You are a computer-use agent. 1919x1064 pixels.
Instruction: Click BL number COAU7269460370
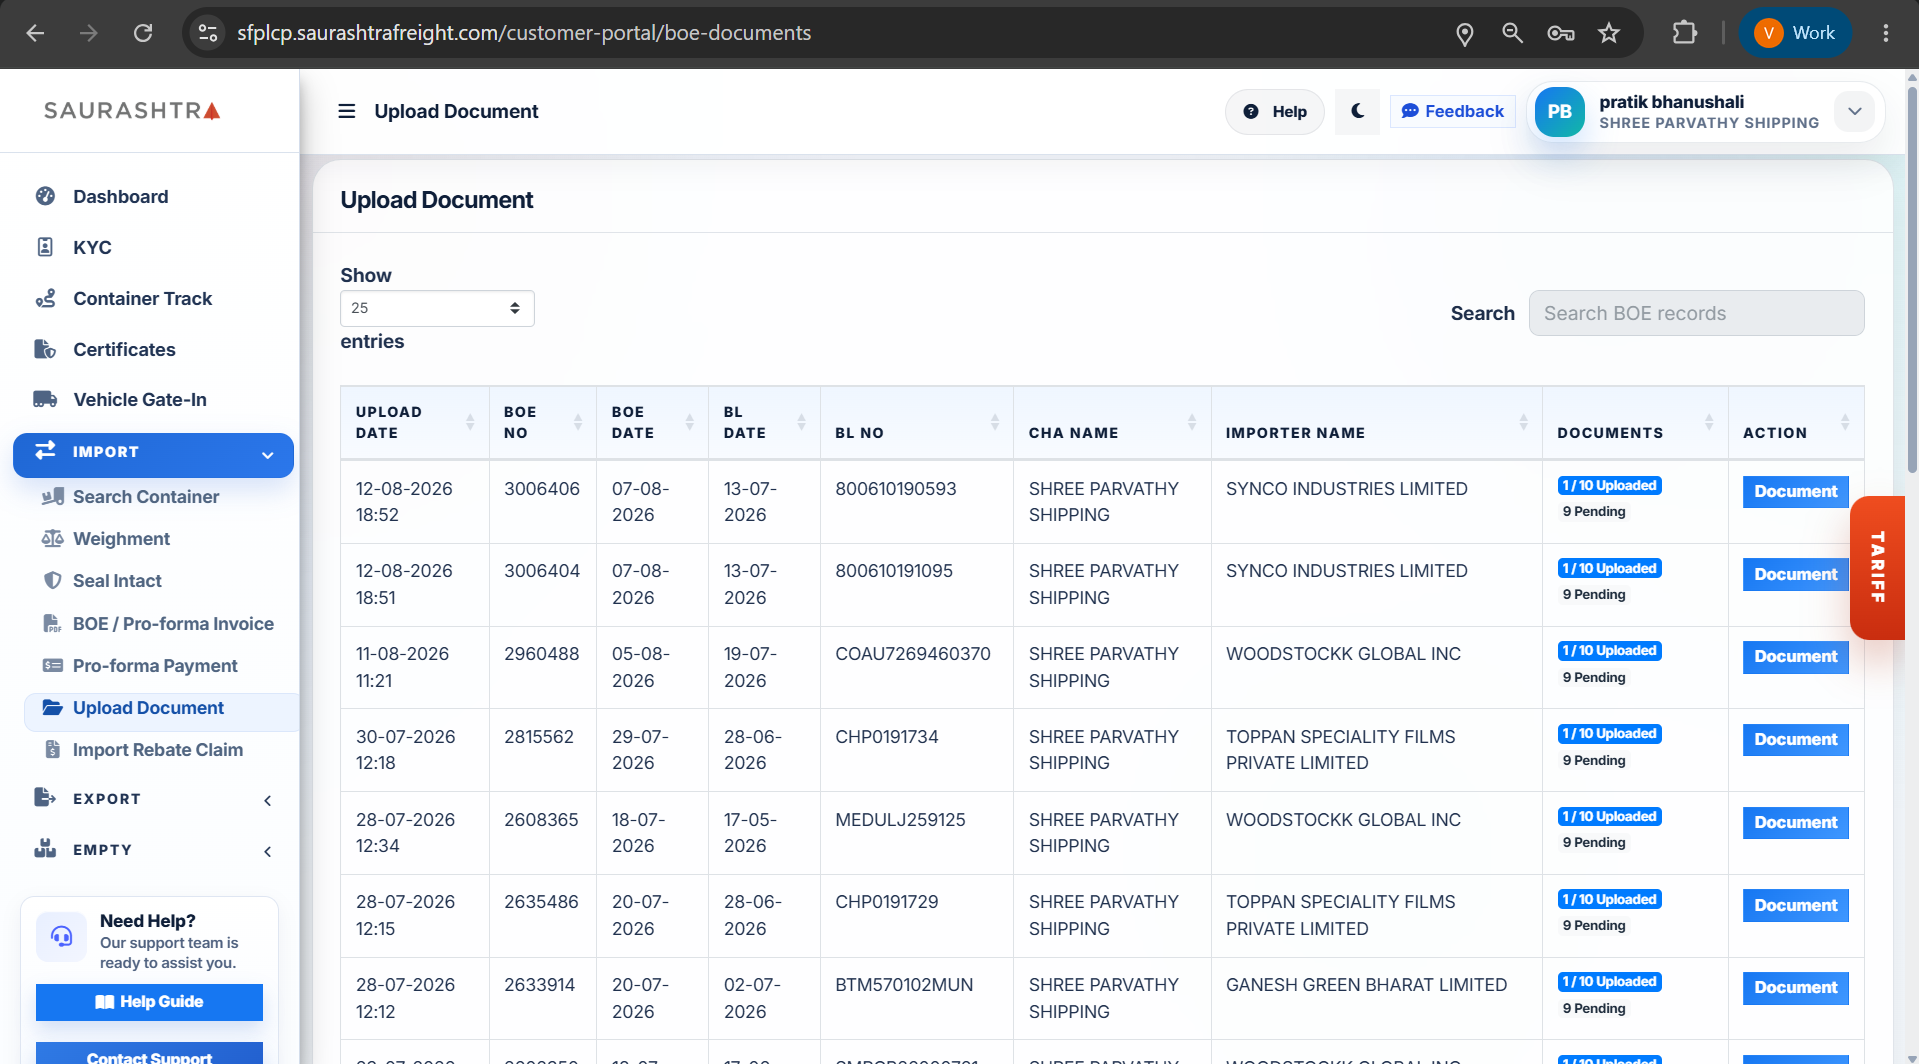(x=913, y=654)
